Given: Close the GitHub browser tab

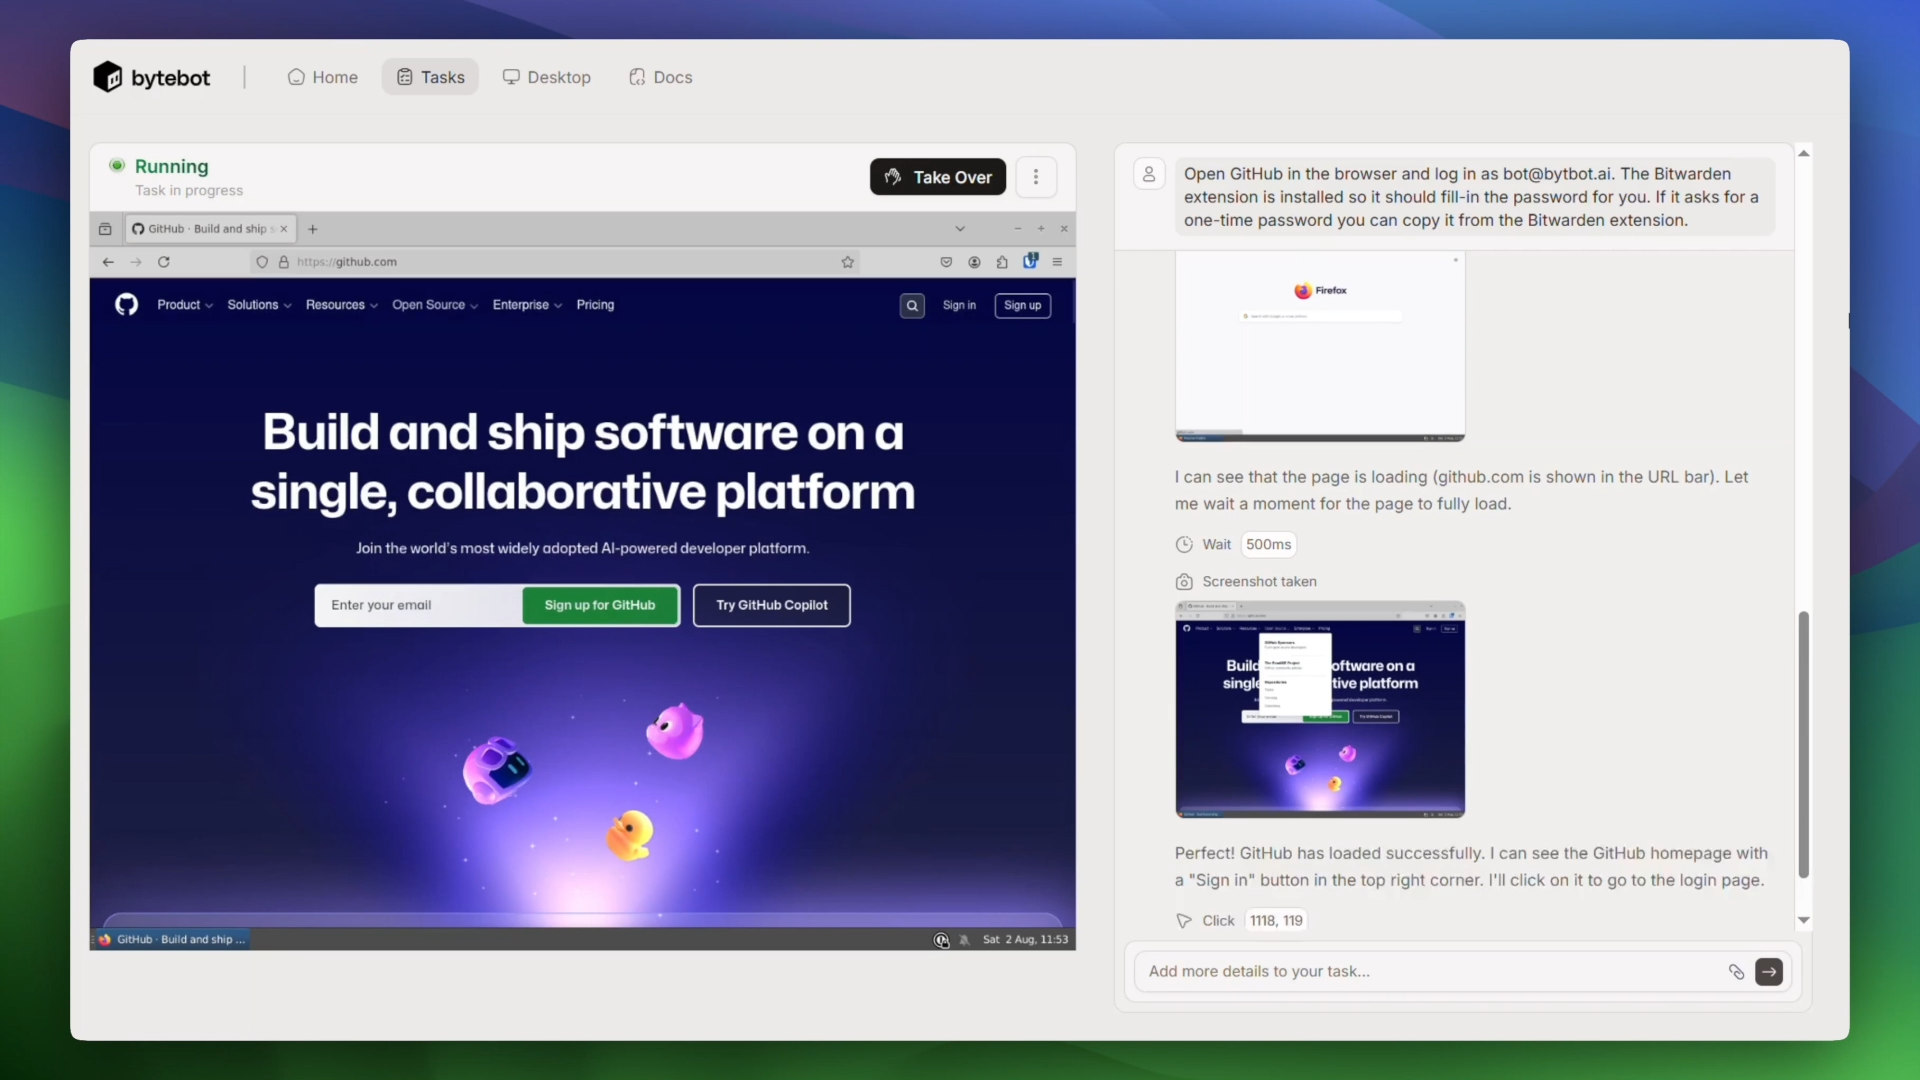Looking at the screenshot, I should (x=284, y=229).
